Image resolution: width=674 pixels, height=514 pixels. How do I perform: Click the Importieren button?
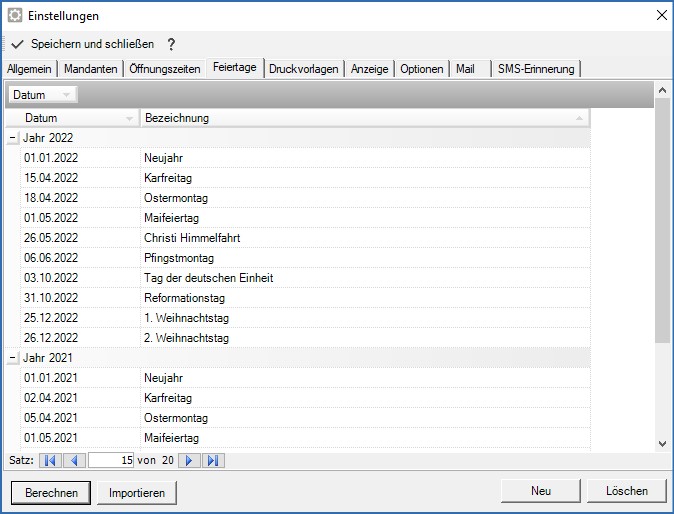coord(138,492)
